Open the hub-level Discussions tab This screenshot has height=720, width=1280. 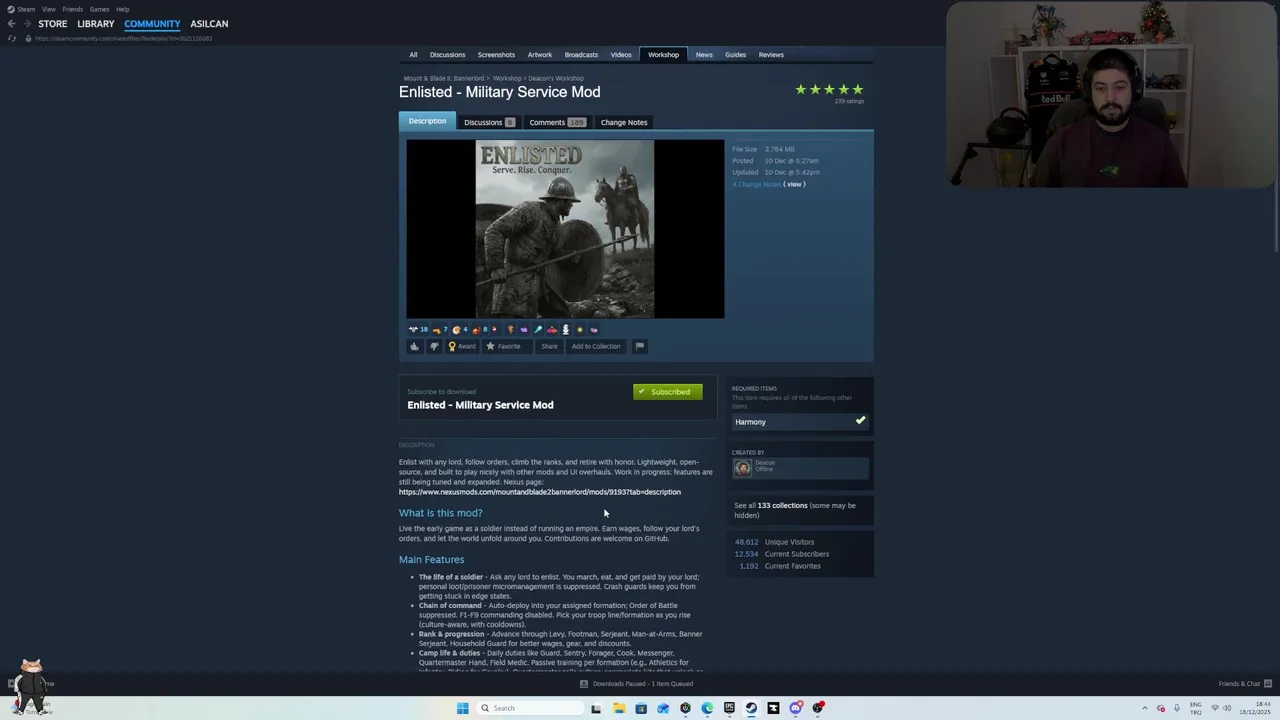[447, 55]
